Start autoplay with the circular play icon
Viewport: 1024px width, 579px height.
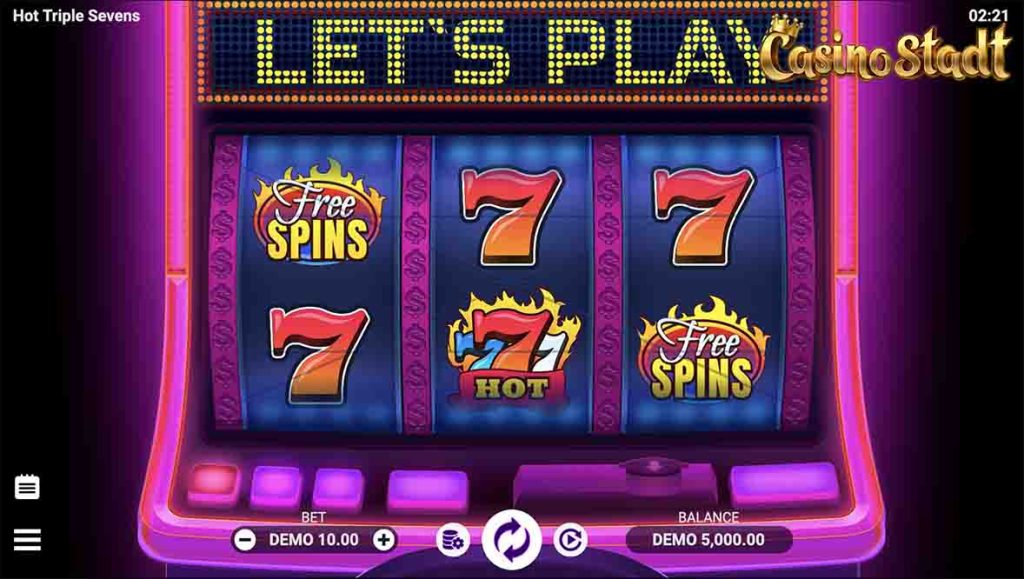[x=570, y=540]
